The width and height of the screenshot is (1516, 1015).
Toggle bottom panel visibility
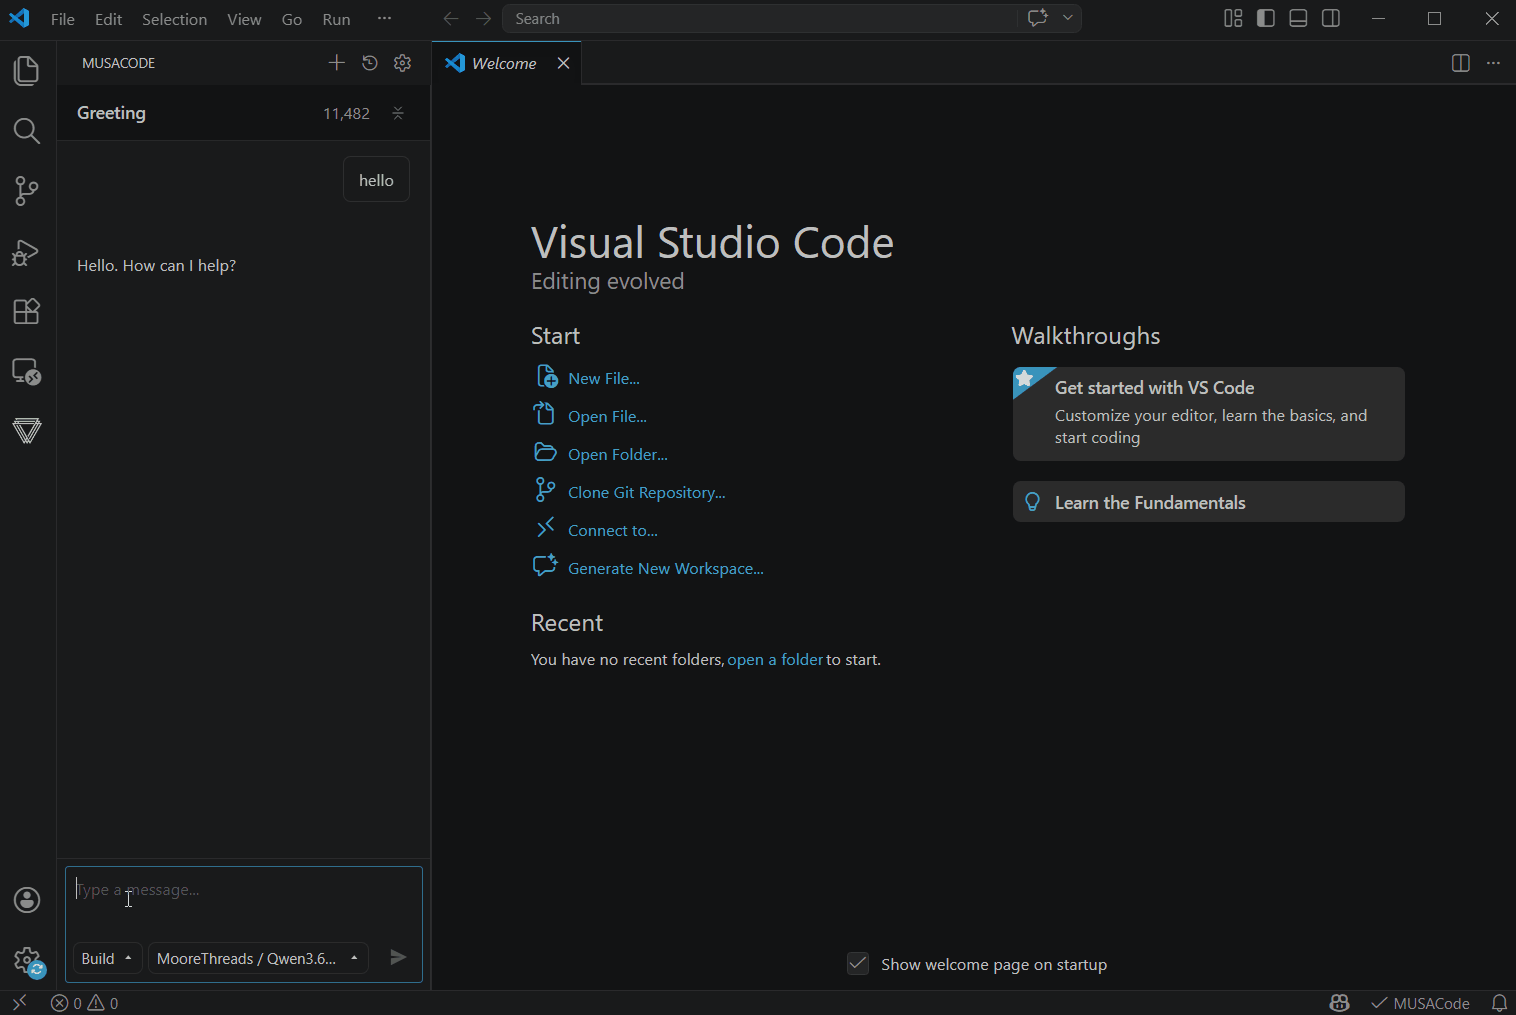click(x=1298, y=18)
